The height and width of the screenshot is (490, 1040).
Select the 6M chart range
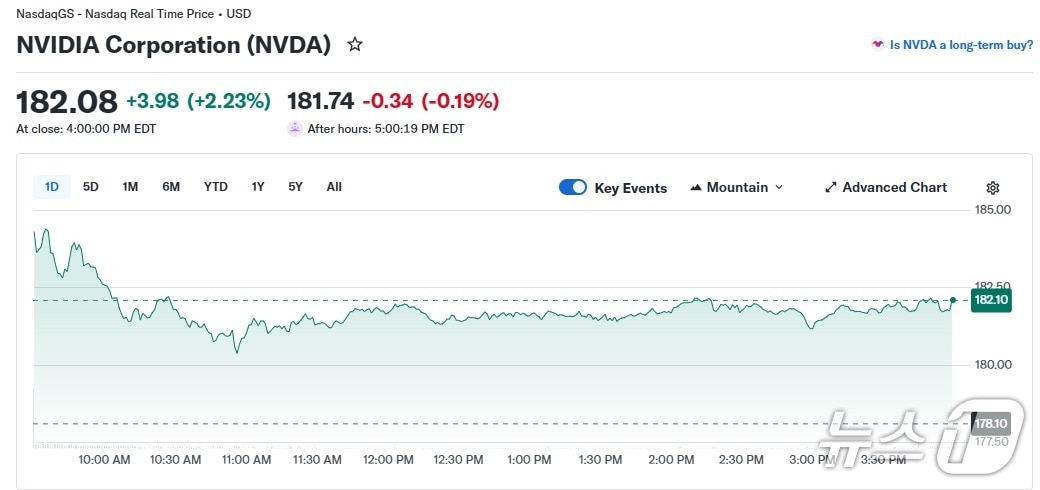(171, 187)
